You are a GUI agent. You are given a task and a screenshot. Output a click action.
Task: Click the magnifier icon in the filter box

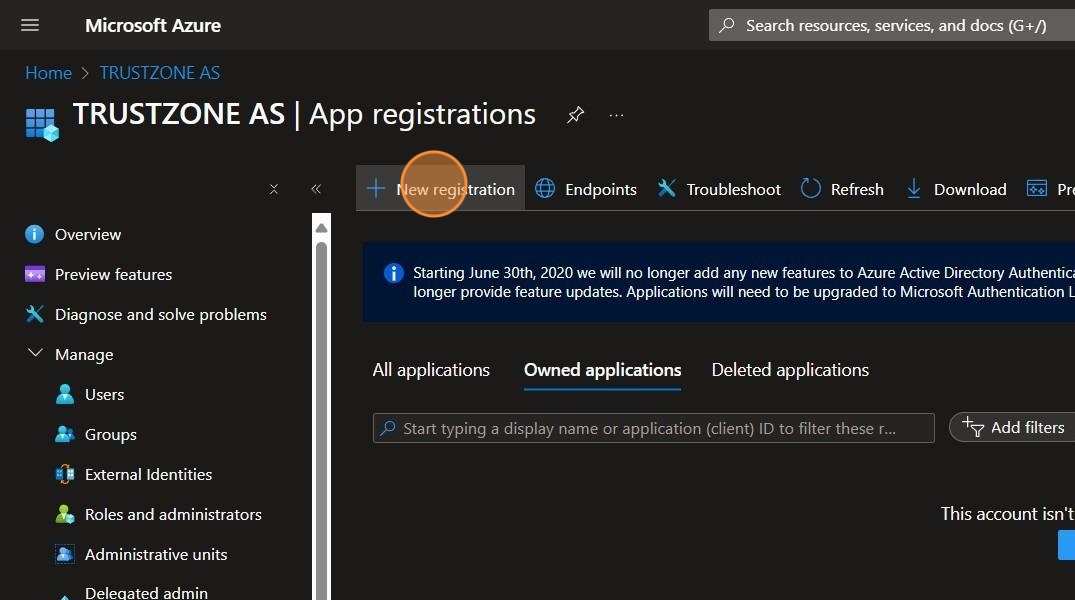pos(388,428)
